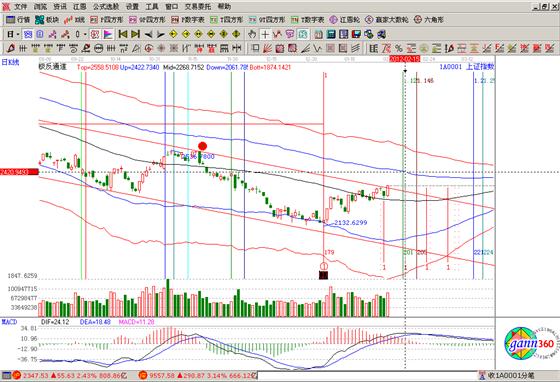Screen dimensions: 560x382
Task: Select the hand pan tool
Action: click(x=252, y=34)
